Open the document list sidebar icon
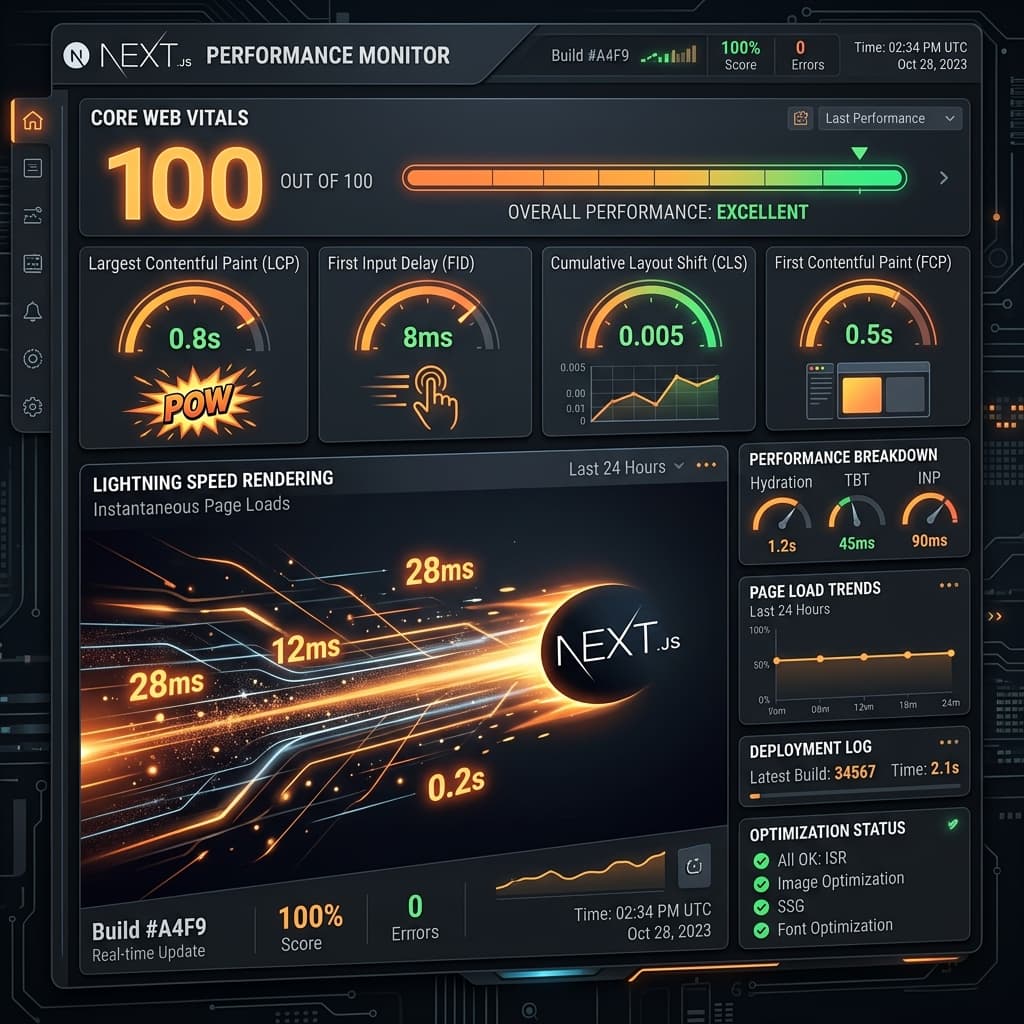This screenshot has height=1024, width=1024. pyautogui.click(x=33, y=168)
